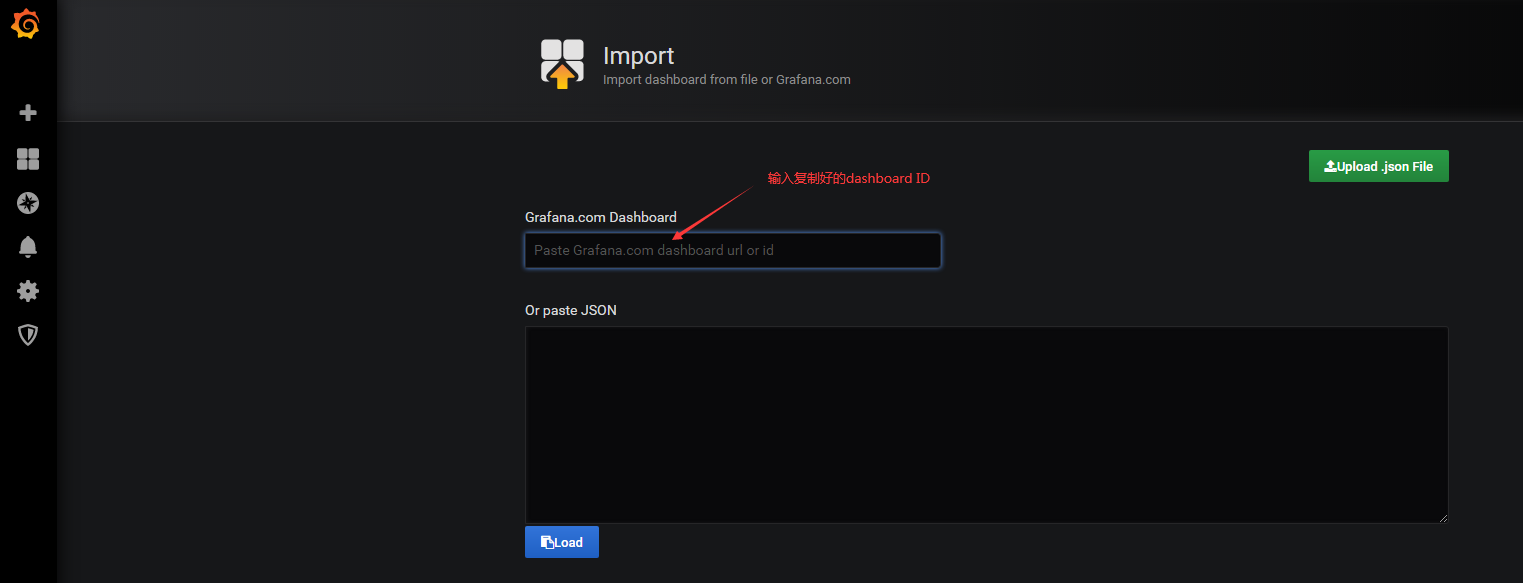Viewport: 1523px width, 583px height.
Task: Click the resize handle of the JSON text area
Action: point(1442,517)
